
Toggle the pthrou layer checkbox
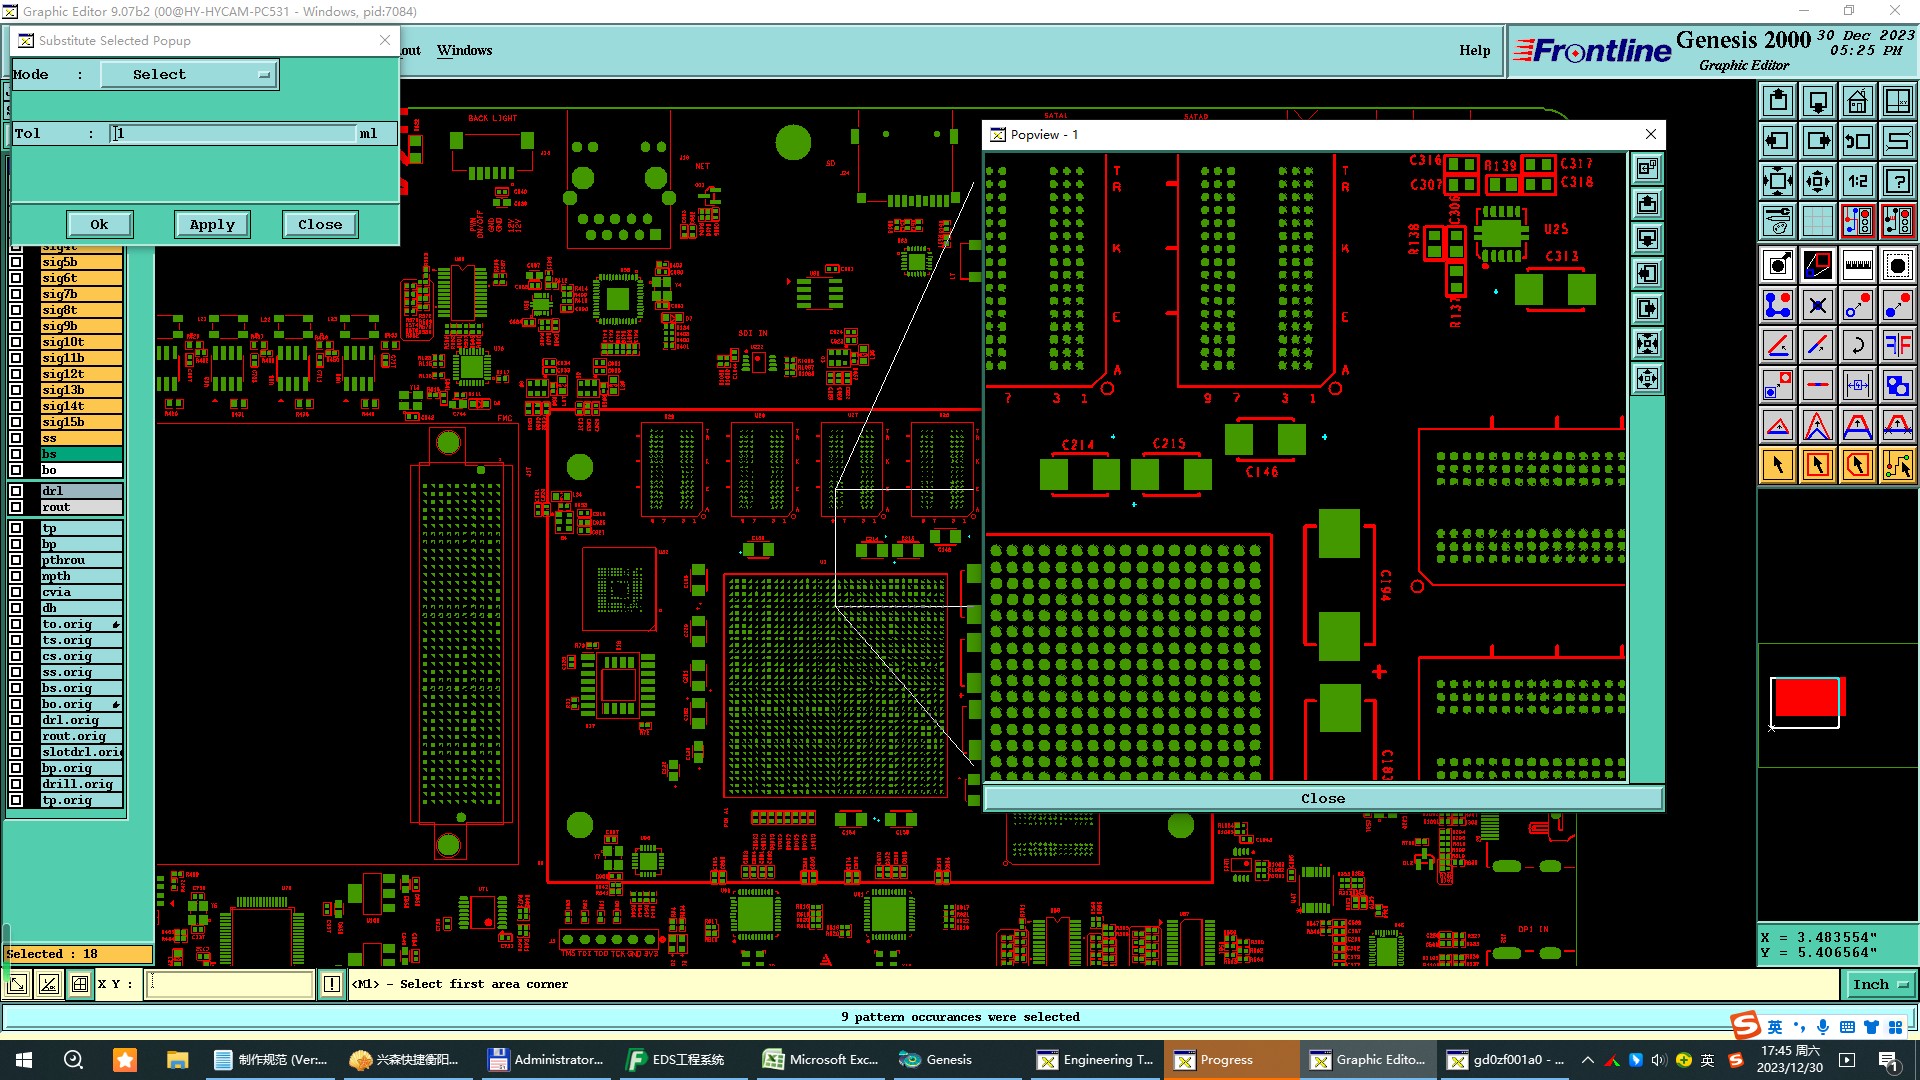click(x=16, y=560)
